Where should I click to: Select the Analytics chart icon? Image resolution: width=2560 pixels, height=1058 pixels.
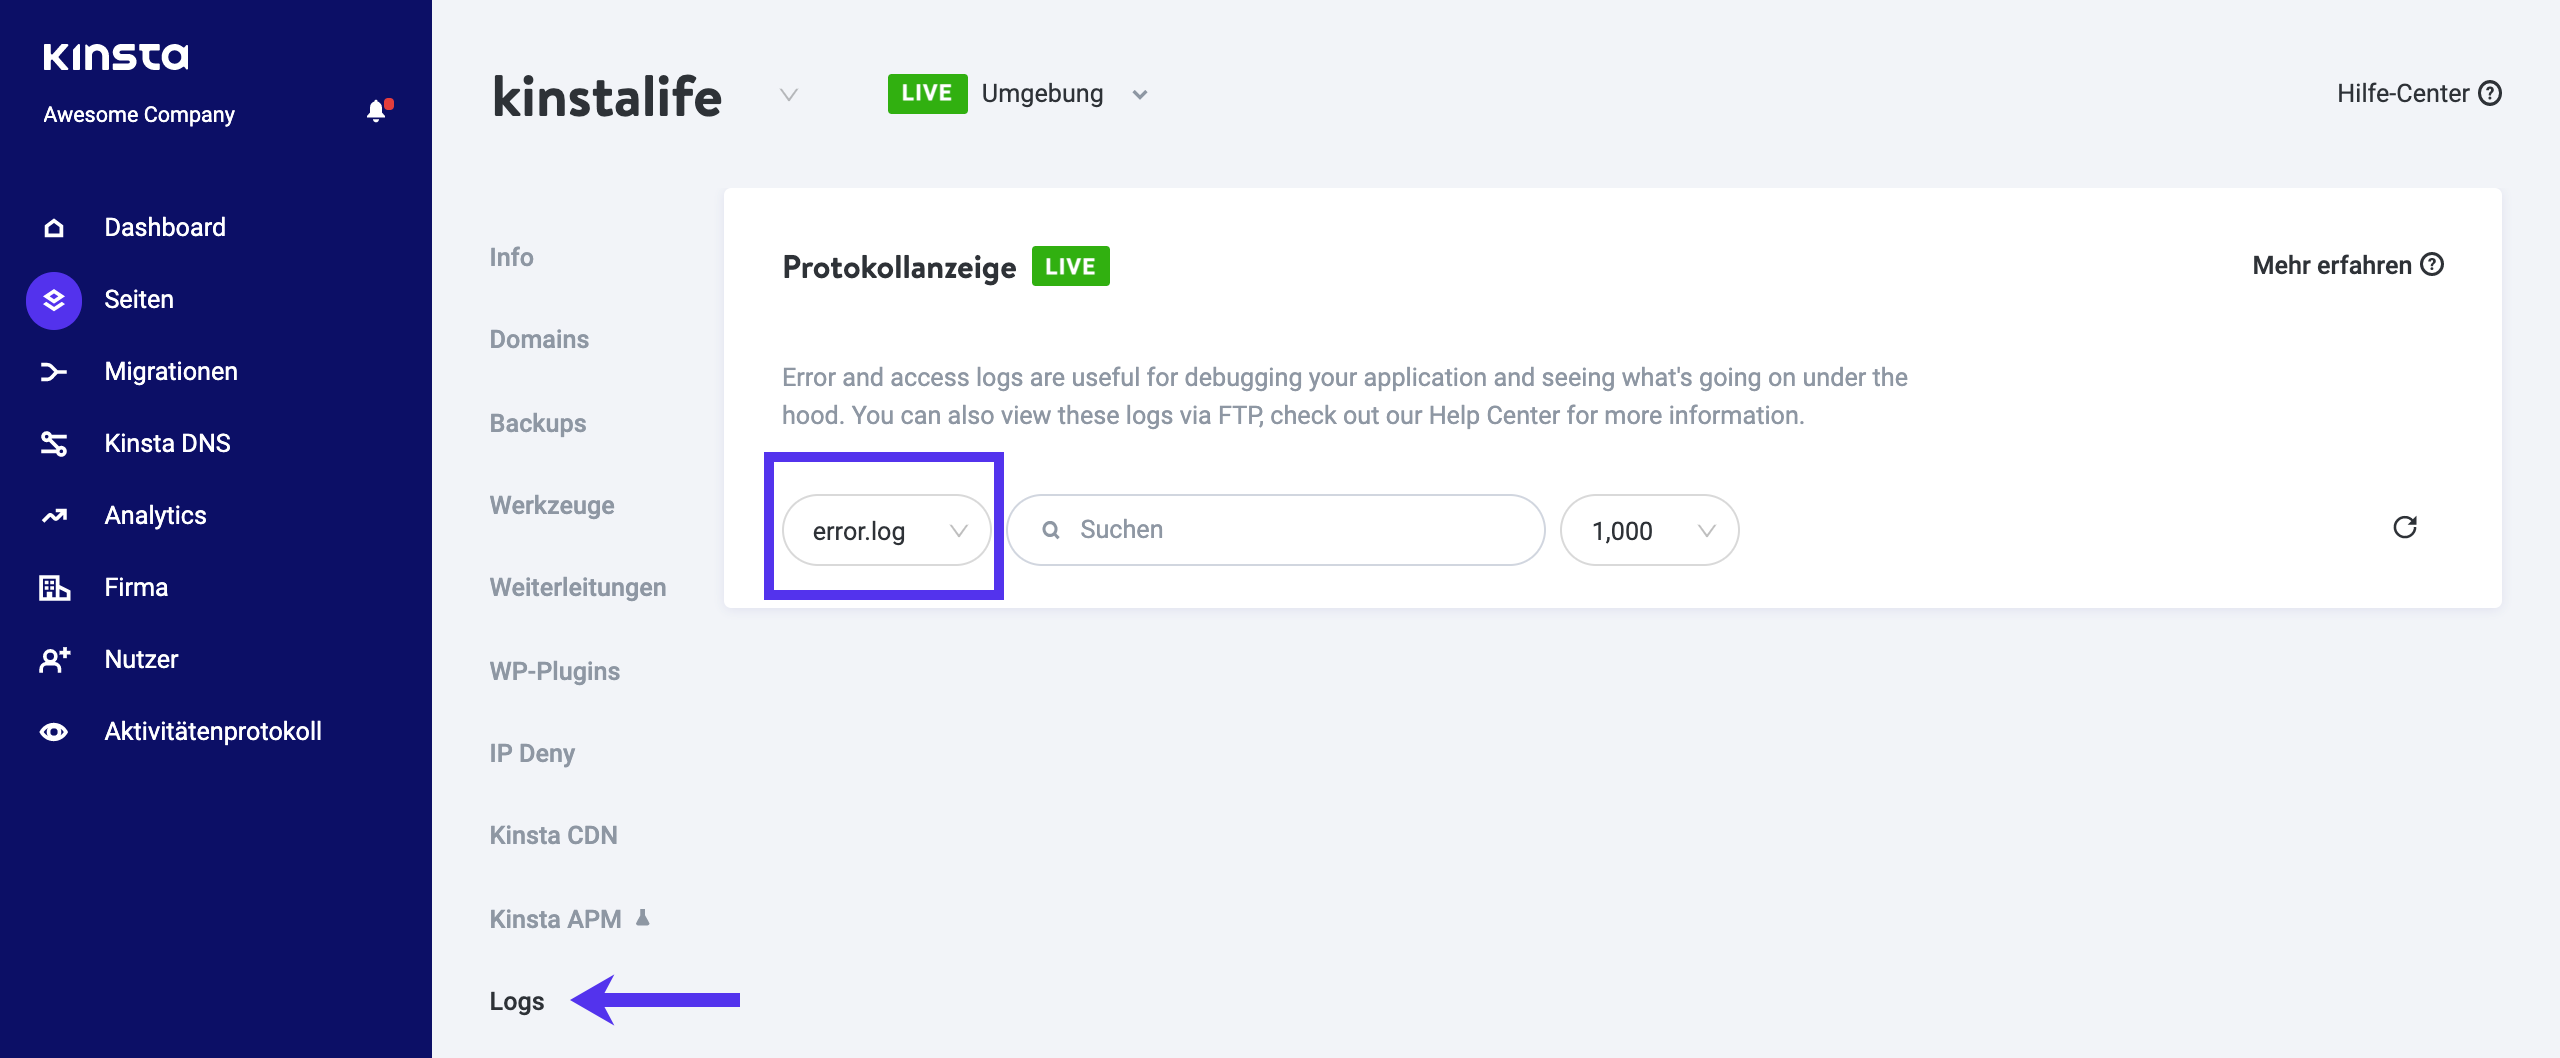pos(55,515)
